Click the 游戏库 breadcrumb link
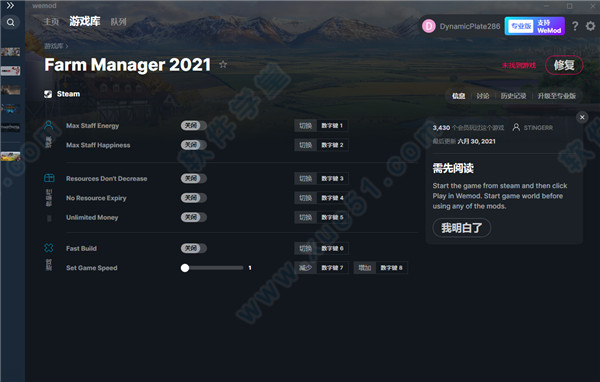 (x=54, y=46)
